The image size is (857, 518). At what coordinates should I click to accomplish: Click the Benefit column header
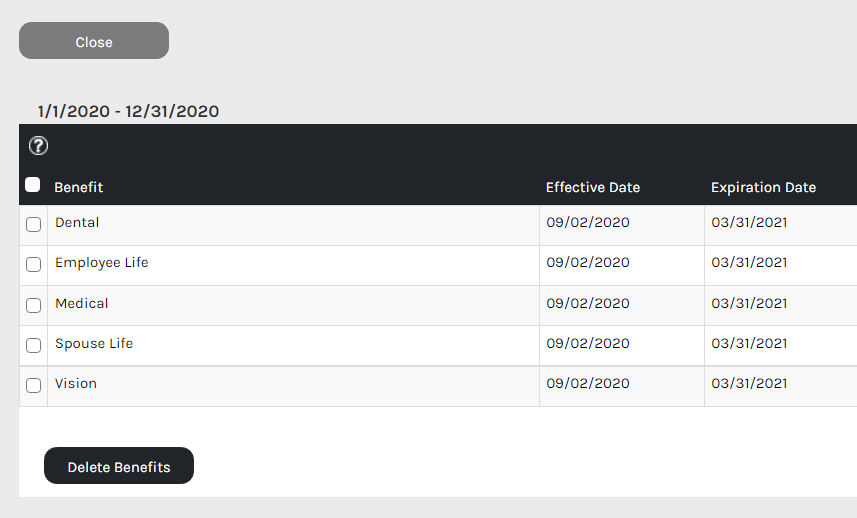point(79,187)
